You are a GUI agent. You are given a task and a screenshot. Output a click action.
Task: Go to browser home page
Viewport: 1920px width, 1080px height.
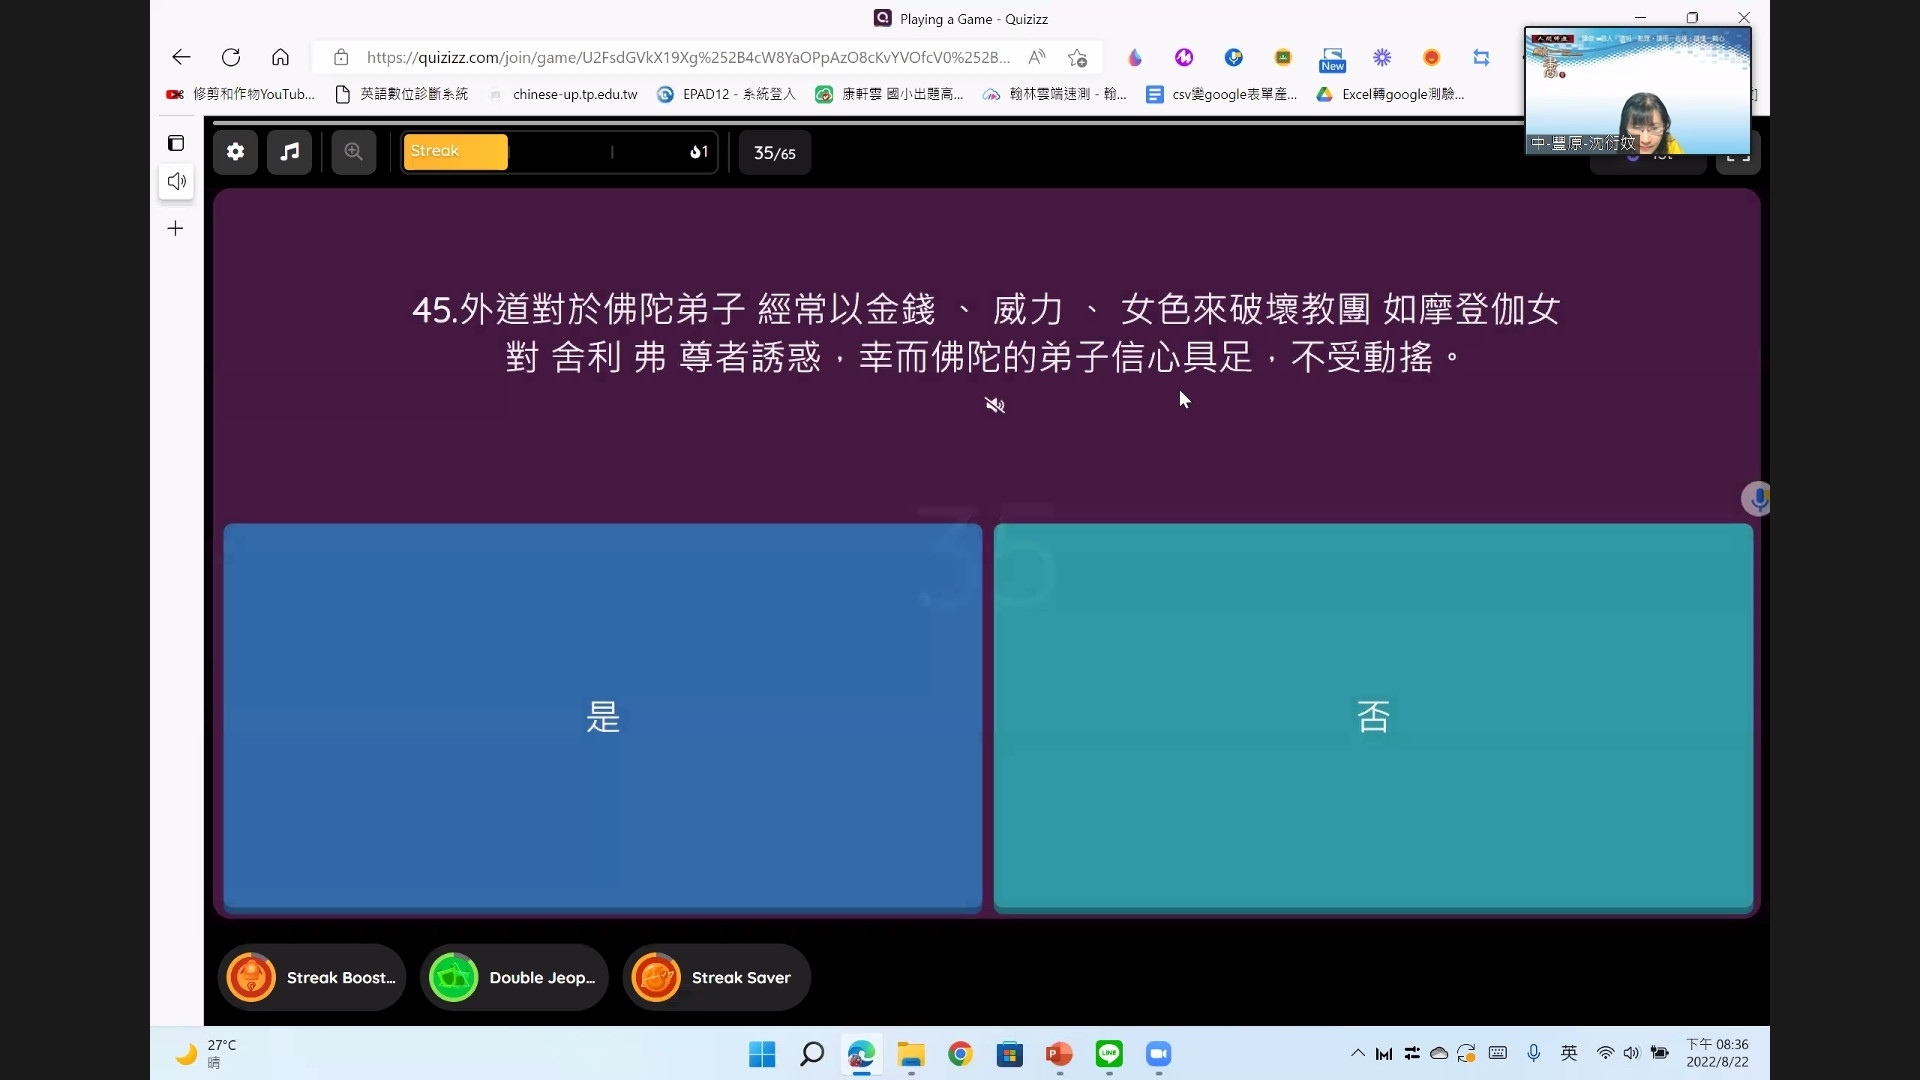tap(280, 57)
